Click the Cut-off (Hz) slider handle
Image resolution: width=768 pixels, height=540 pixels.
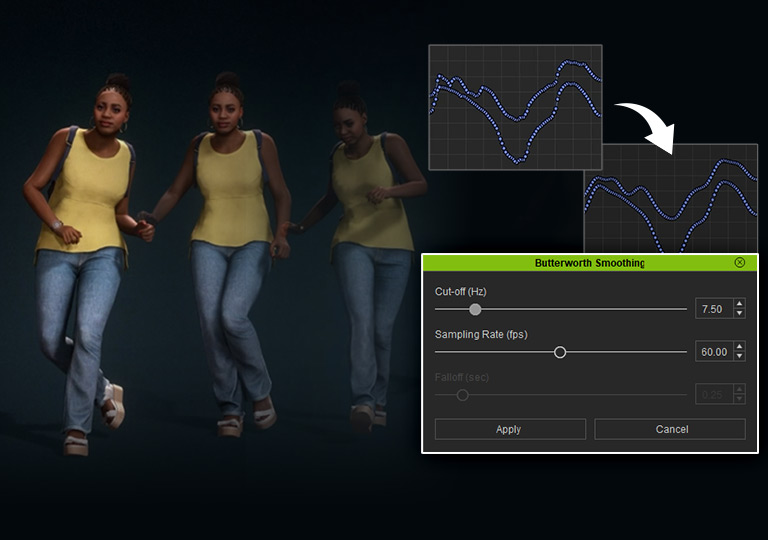pos(475,309)
